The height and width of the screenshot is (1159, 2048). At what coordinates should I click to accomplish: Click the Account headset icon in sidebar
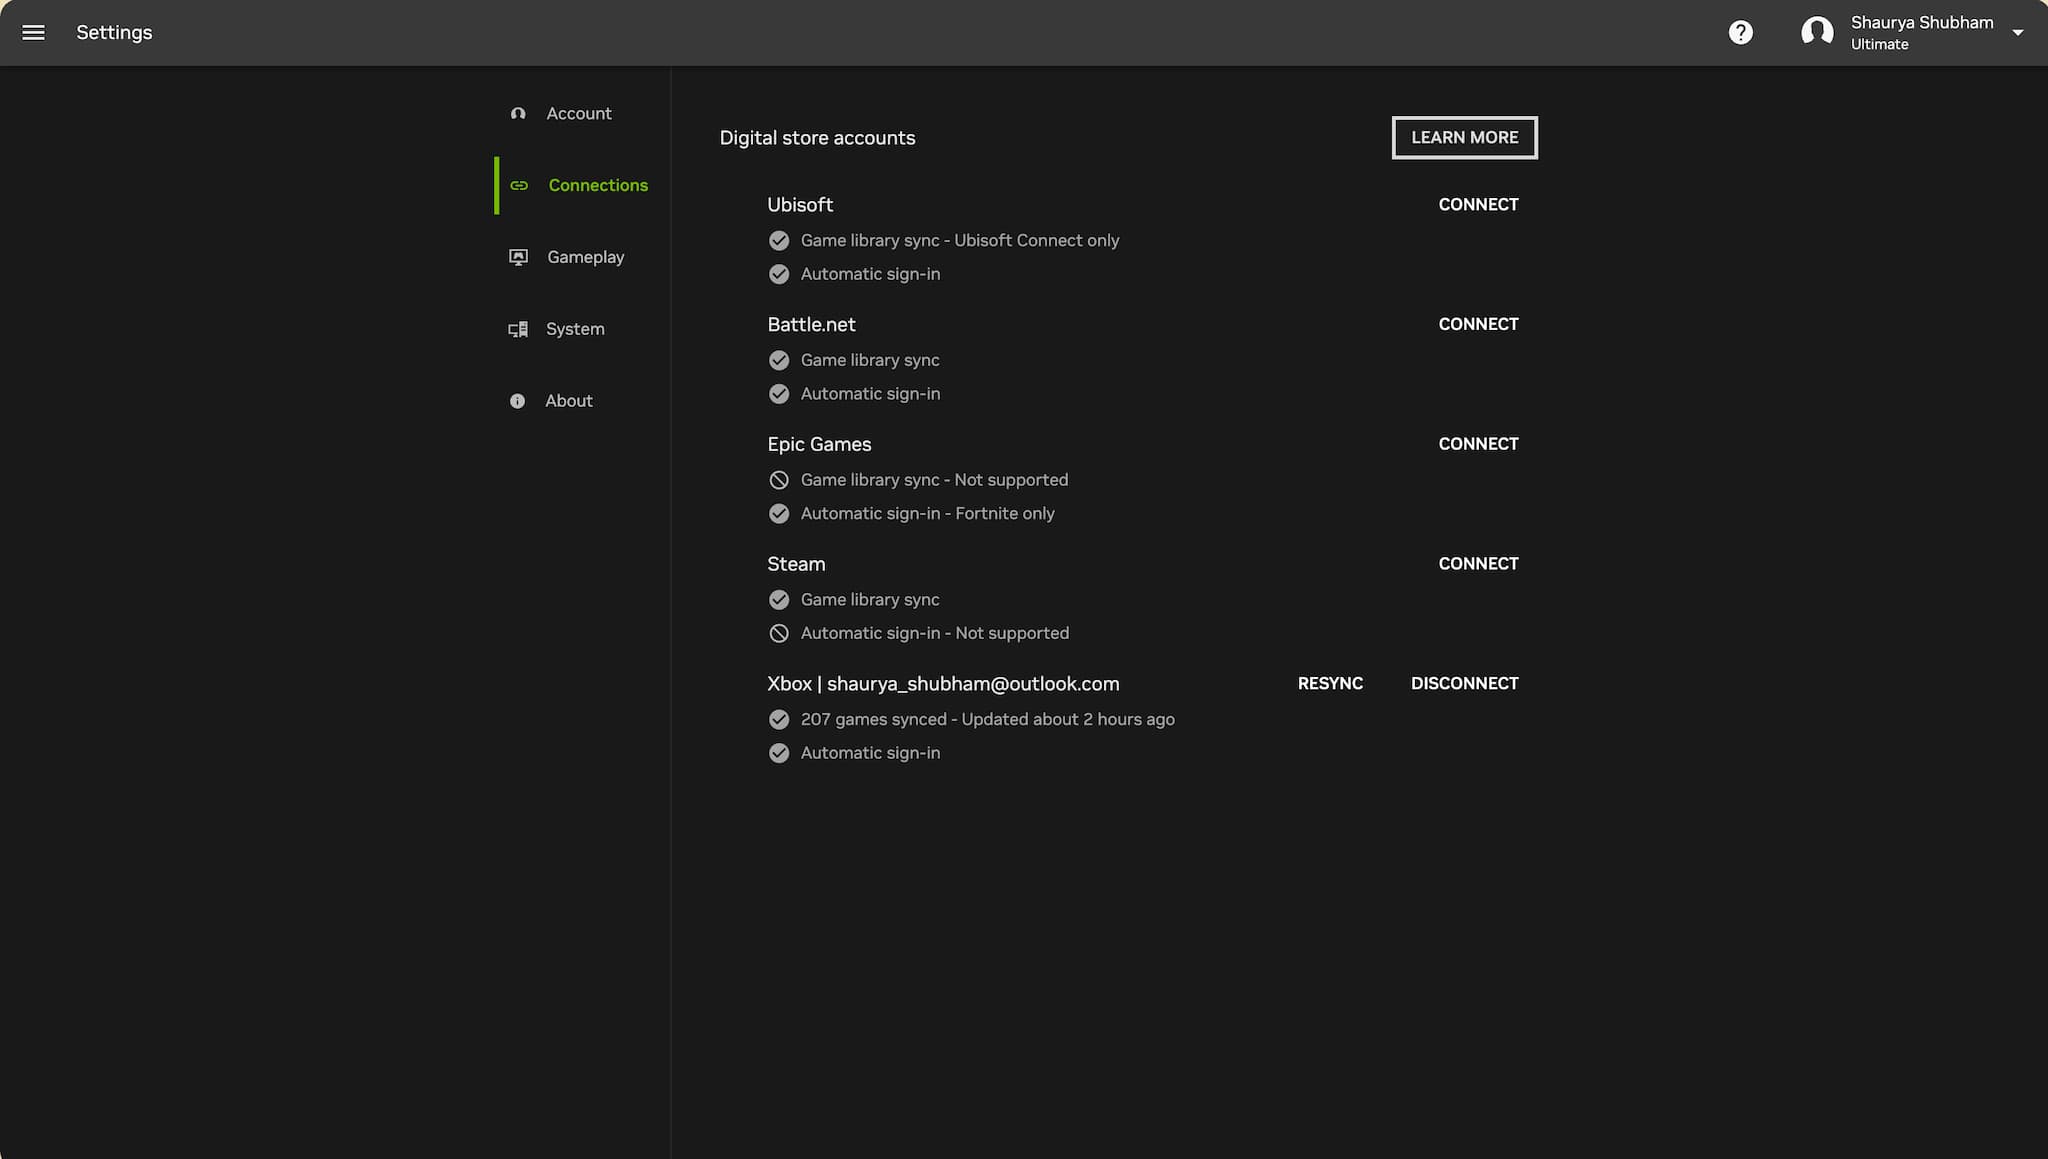[x=518, y=114]
